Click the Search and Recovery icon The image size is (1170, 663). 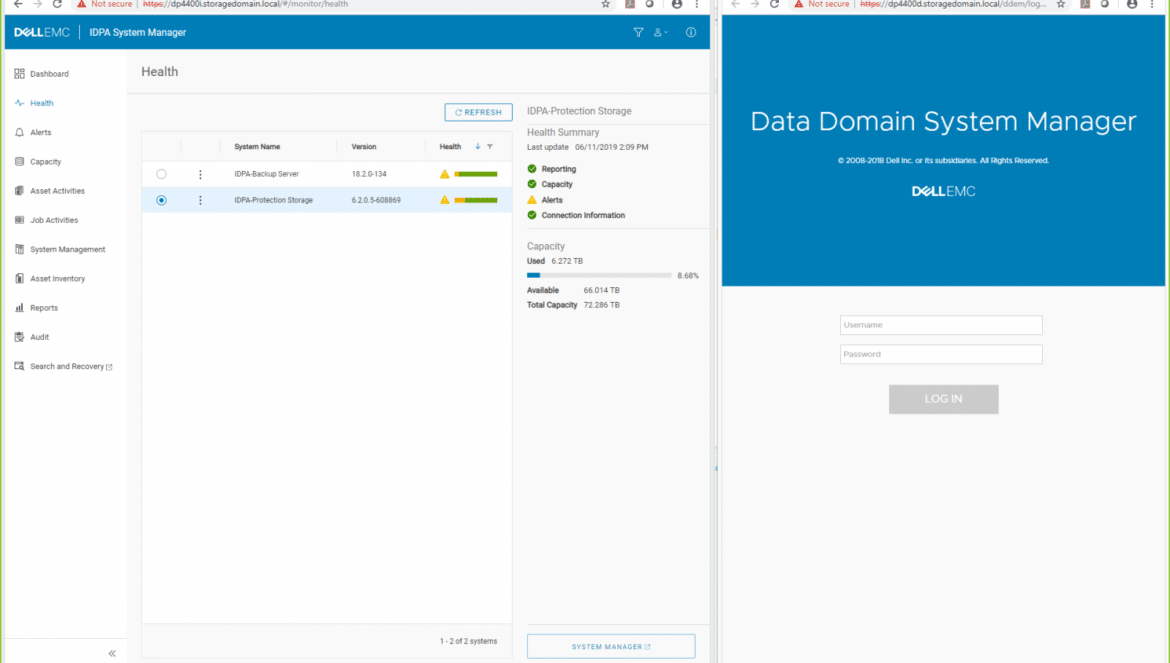tap(19, 366)
